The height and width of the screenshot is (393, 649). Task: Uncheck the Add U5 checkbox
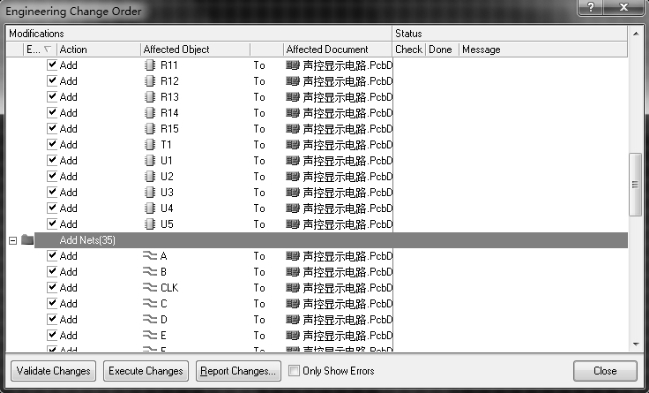52,224
